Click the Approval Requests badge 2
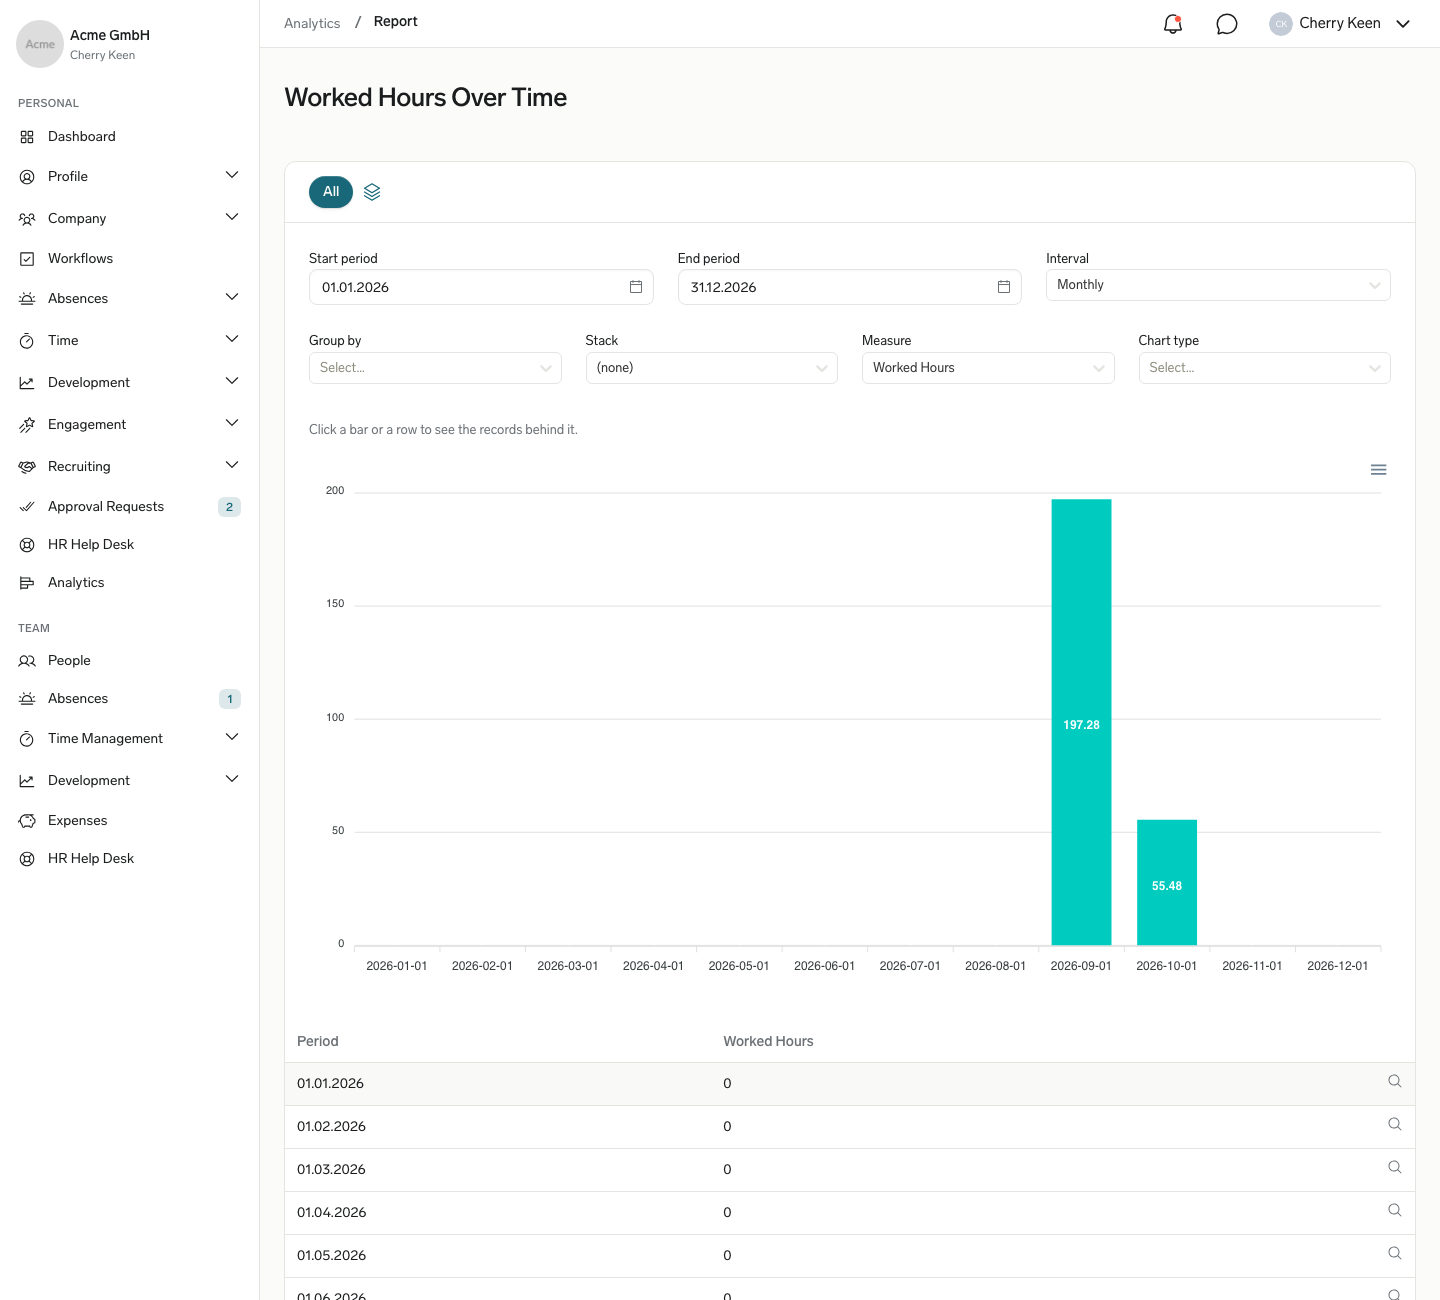Viewport: 1440px width, 1300px height. pyautogui.click(x=229, y=507)
